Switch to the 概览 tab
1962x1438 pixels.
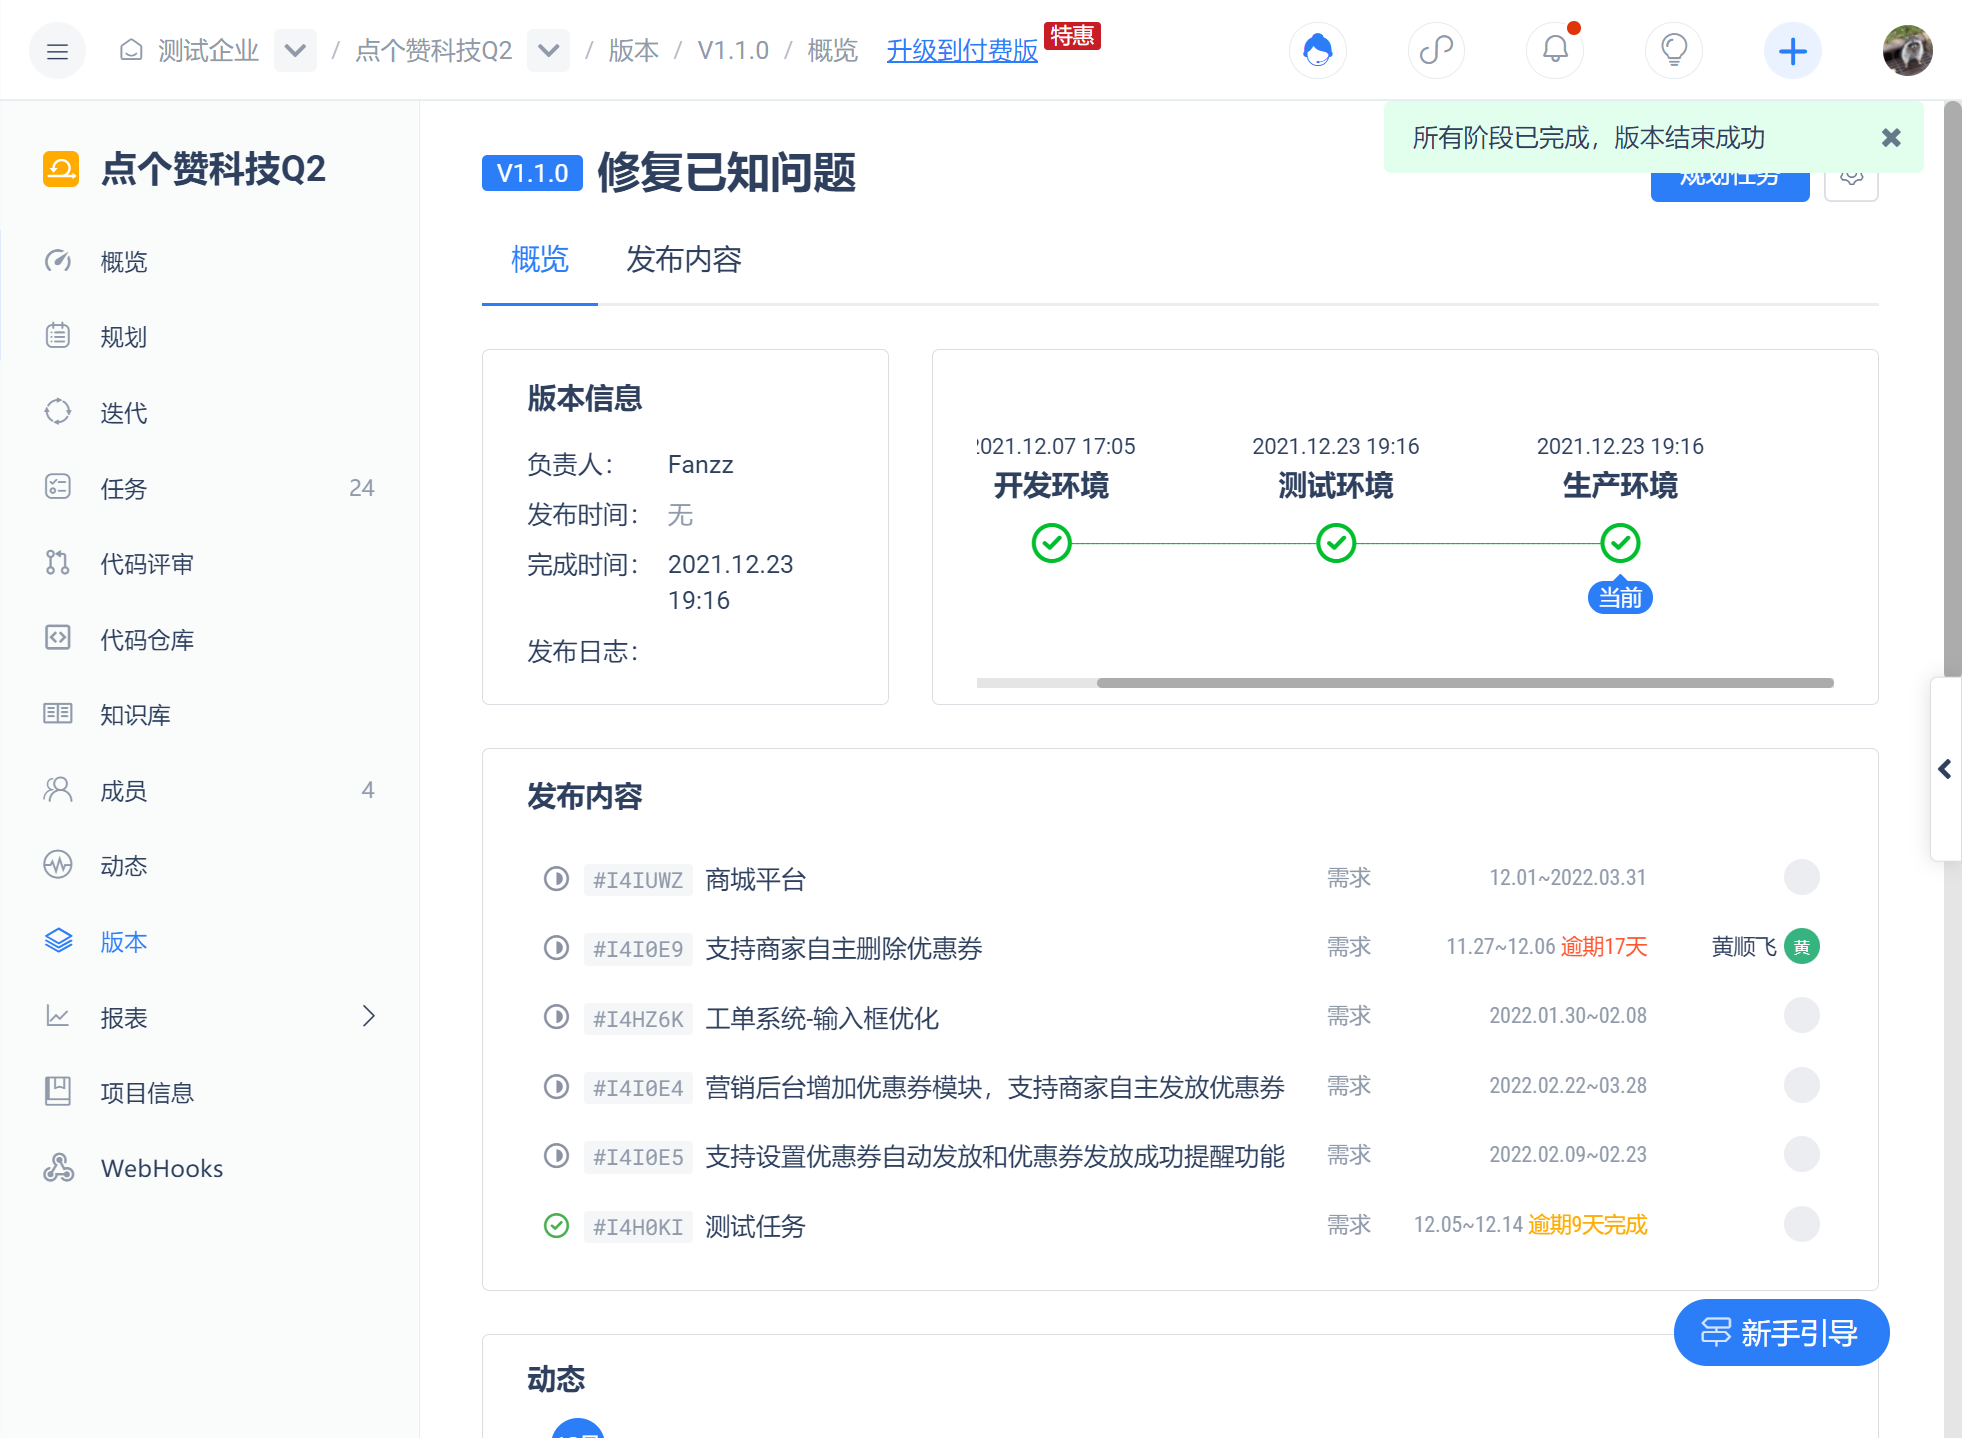(x=540, y=260)
